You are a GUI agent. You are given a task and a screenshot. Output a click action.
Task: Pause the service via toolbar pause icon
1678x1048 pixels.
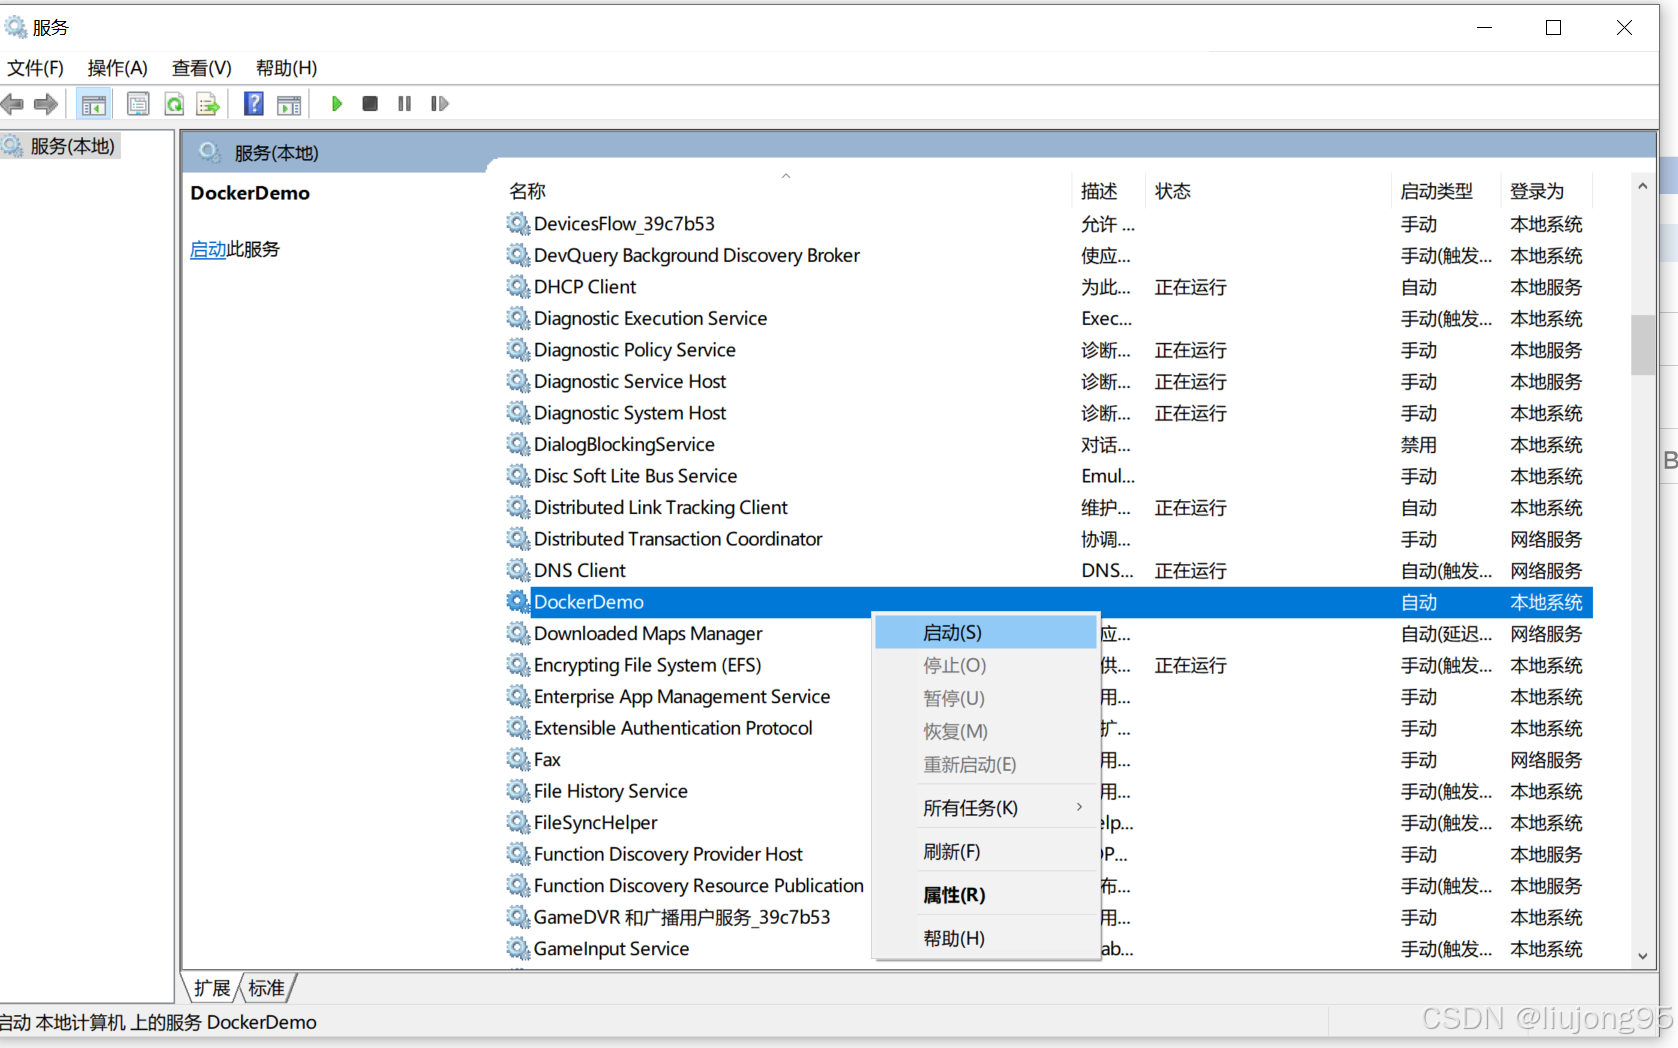click(403, 103)
